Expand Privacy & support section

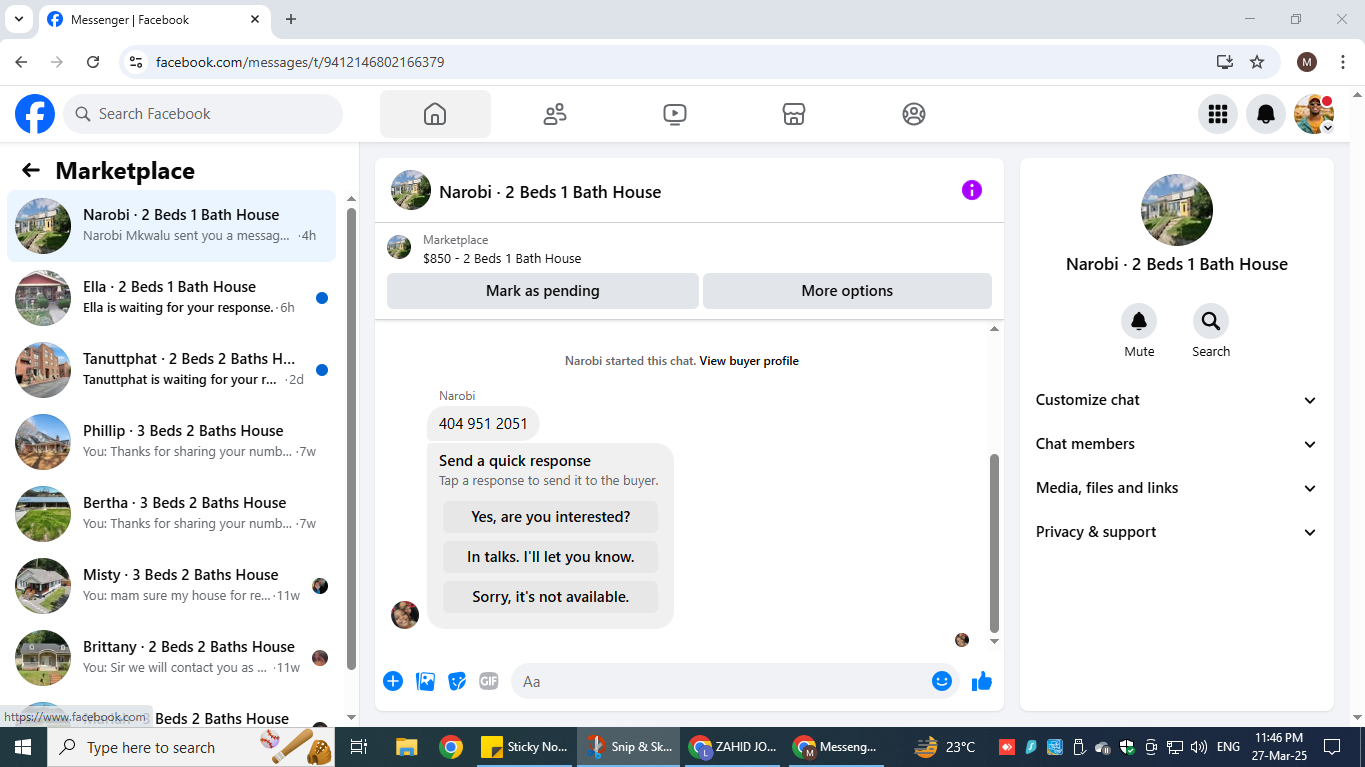click(1176, 532)
